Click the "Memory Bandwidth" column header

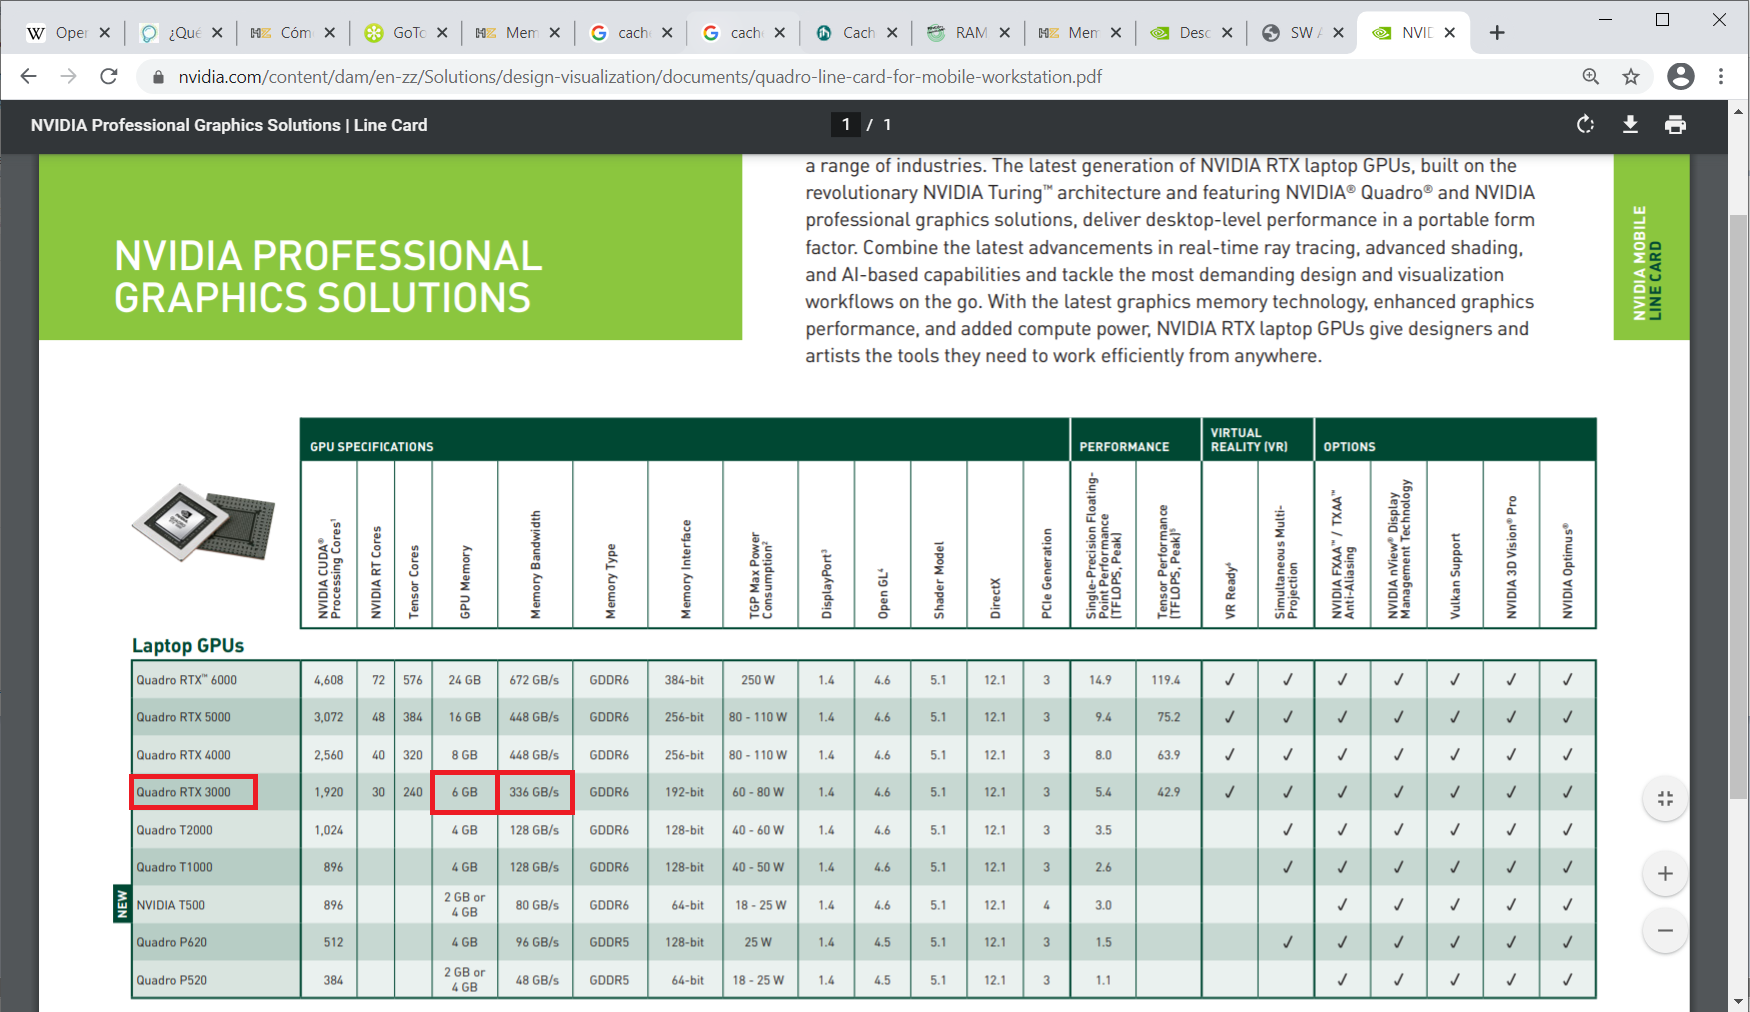(536, 565)
